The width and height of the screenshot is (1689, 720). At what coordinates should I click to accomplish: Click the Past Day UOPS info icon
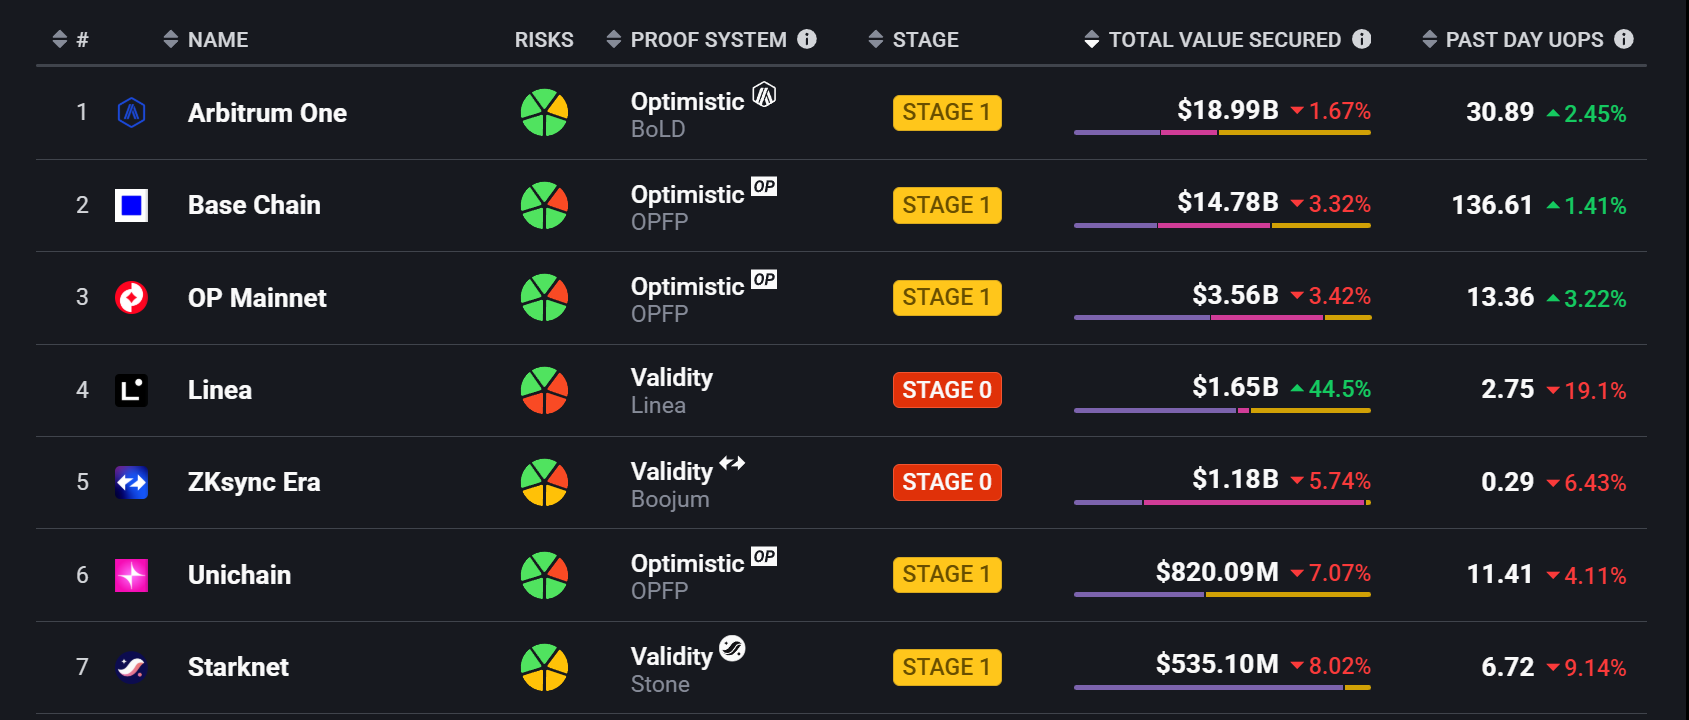click(1624, 39)
